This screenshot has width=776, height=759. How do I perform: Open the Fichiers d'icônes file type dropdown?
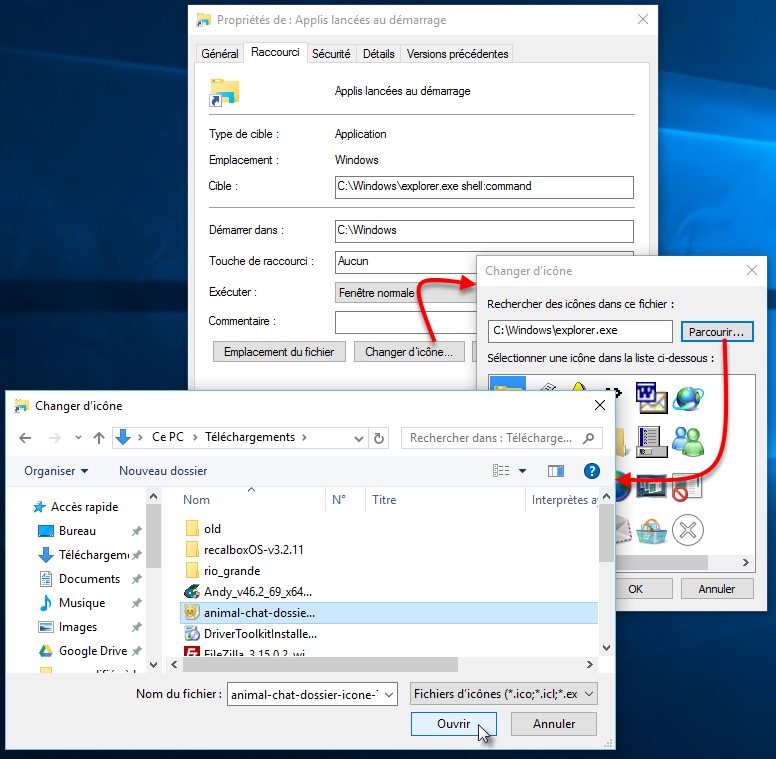click(504, 693)
